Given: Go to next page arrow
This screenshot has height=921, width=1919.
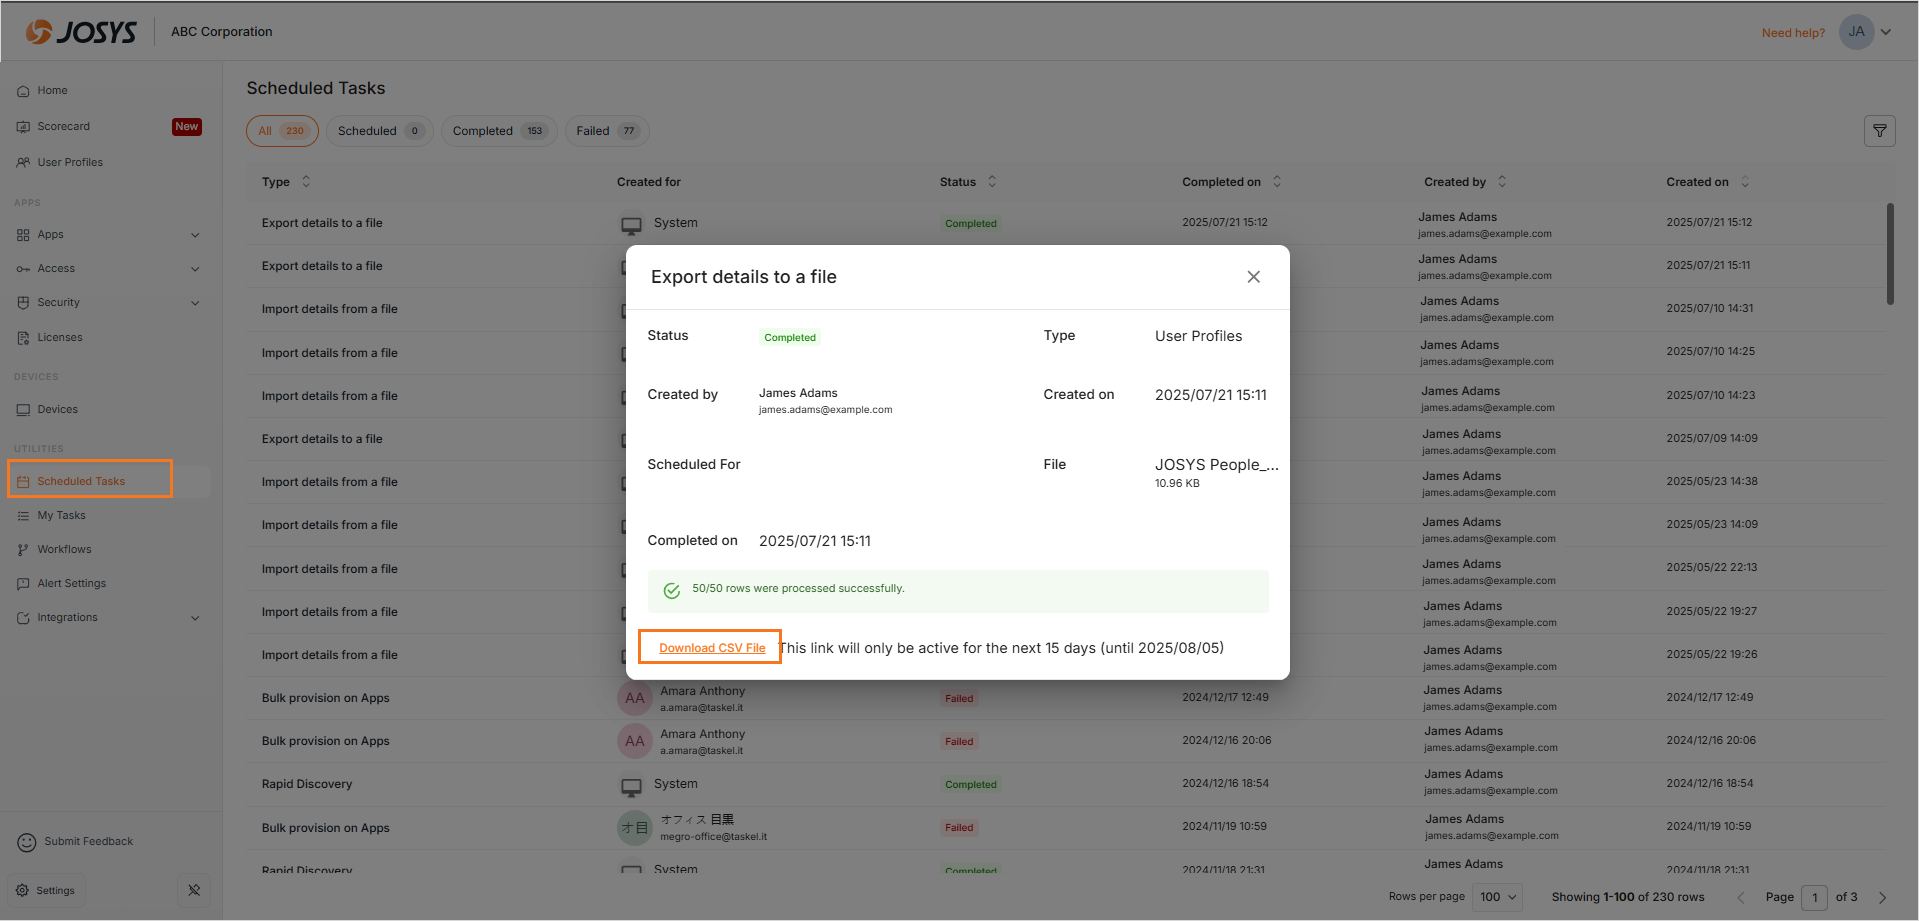Looking at the screenshot, I should 1882,897.
